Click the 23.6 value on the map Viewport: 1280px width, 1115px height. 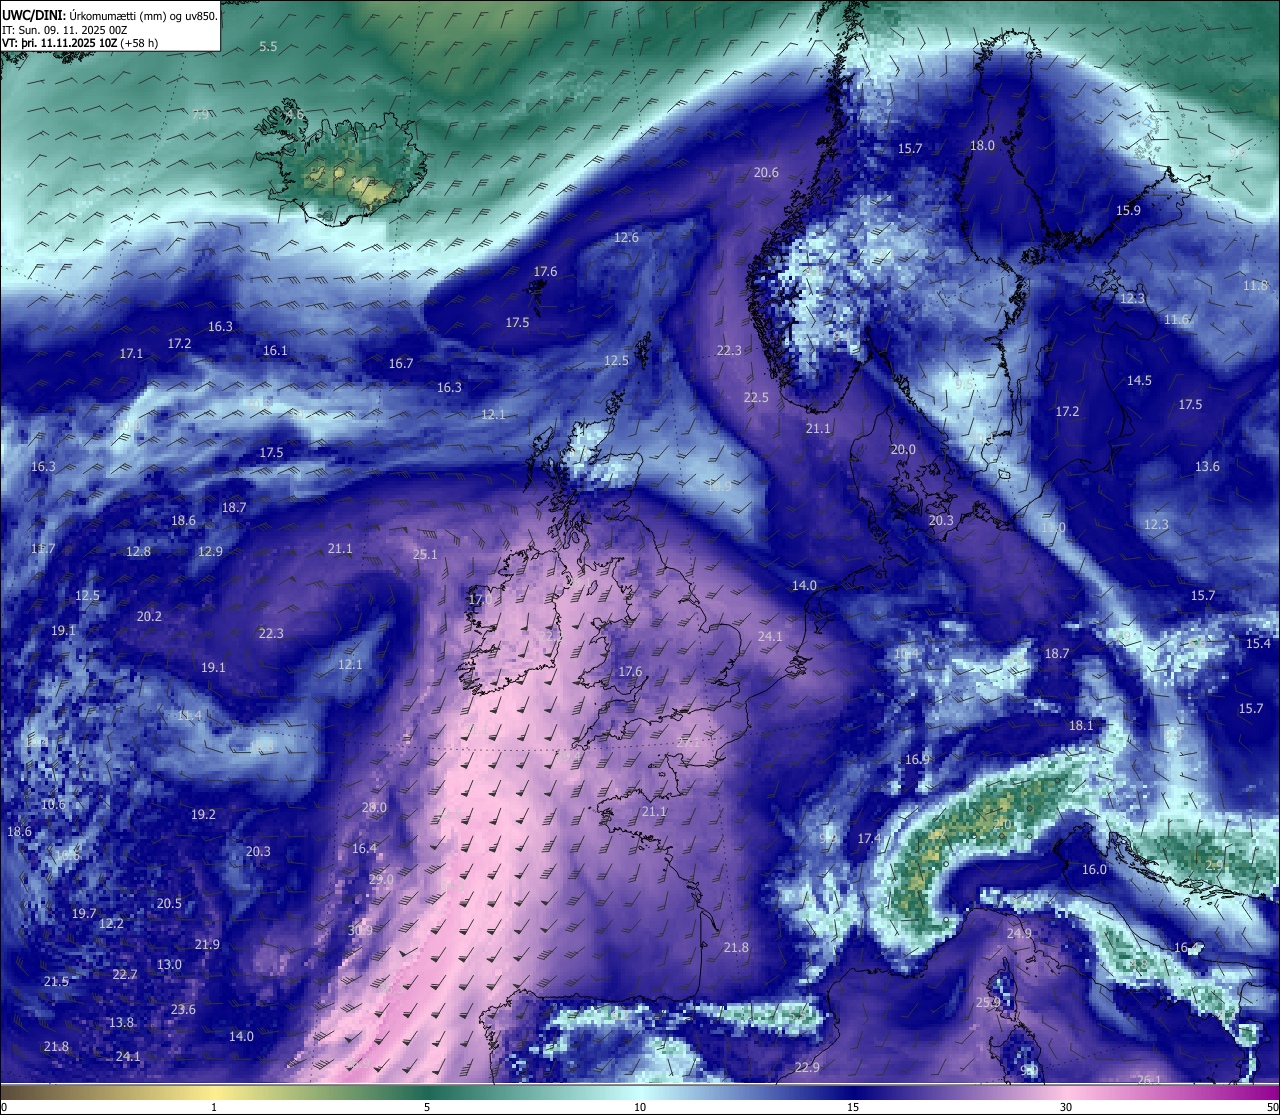[183, 1010]
